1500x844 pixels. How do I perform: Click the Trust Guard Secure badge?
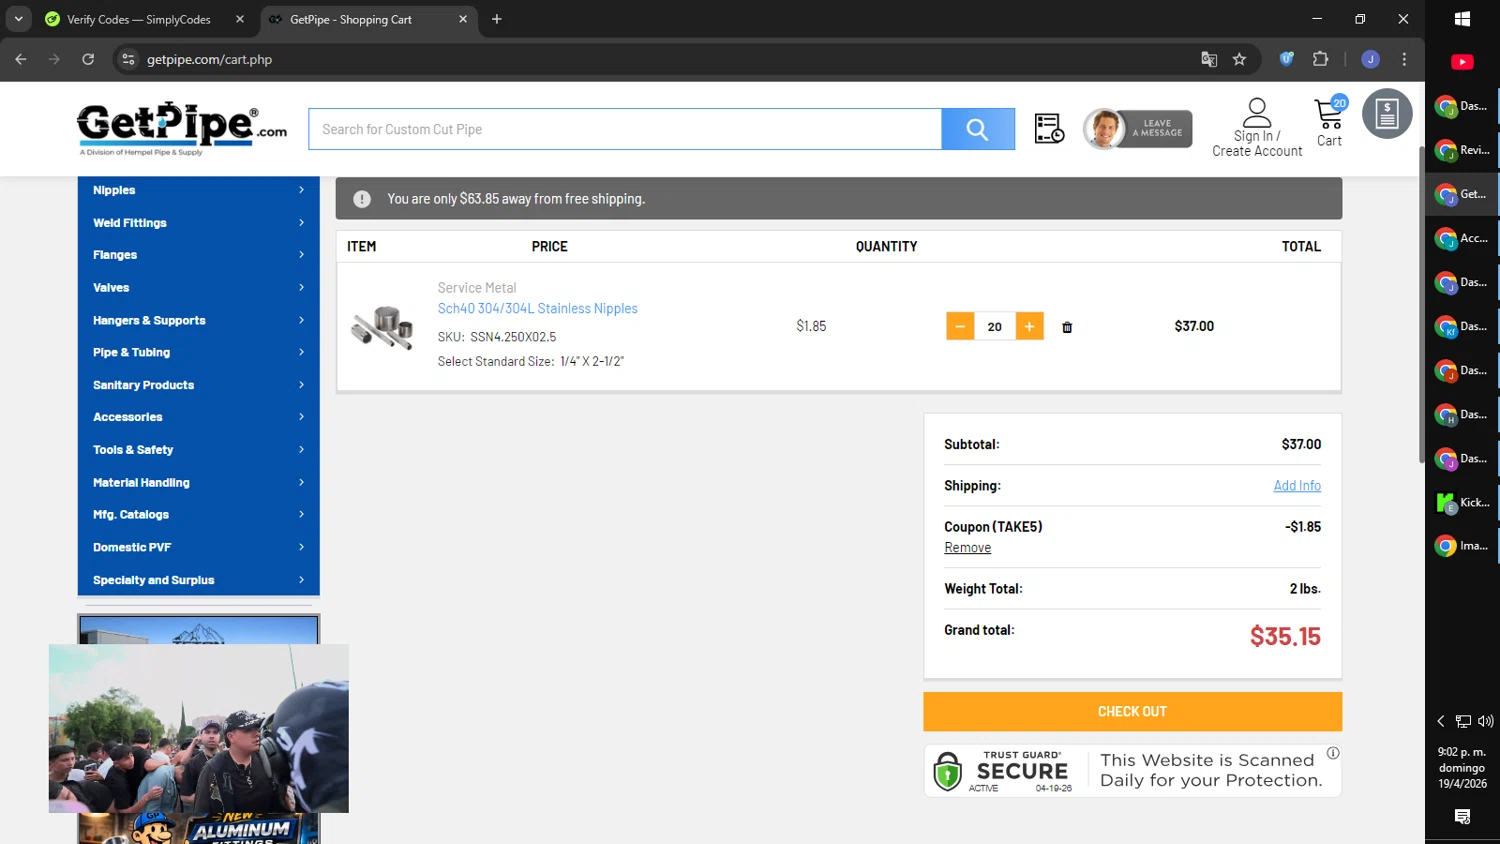pos(1132,771)
